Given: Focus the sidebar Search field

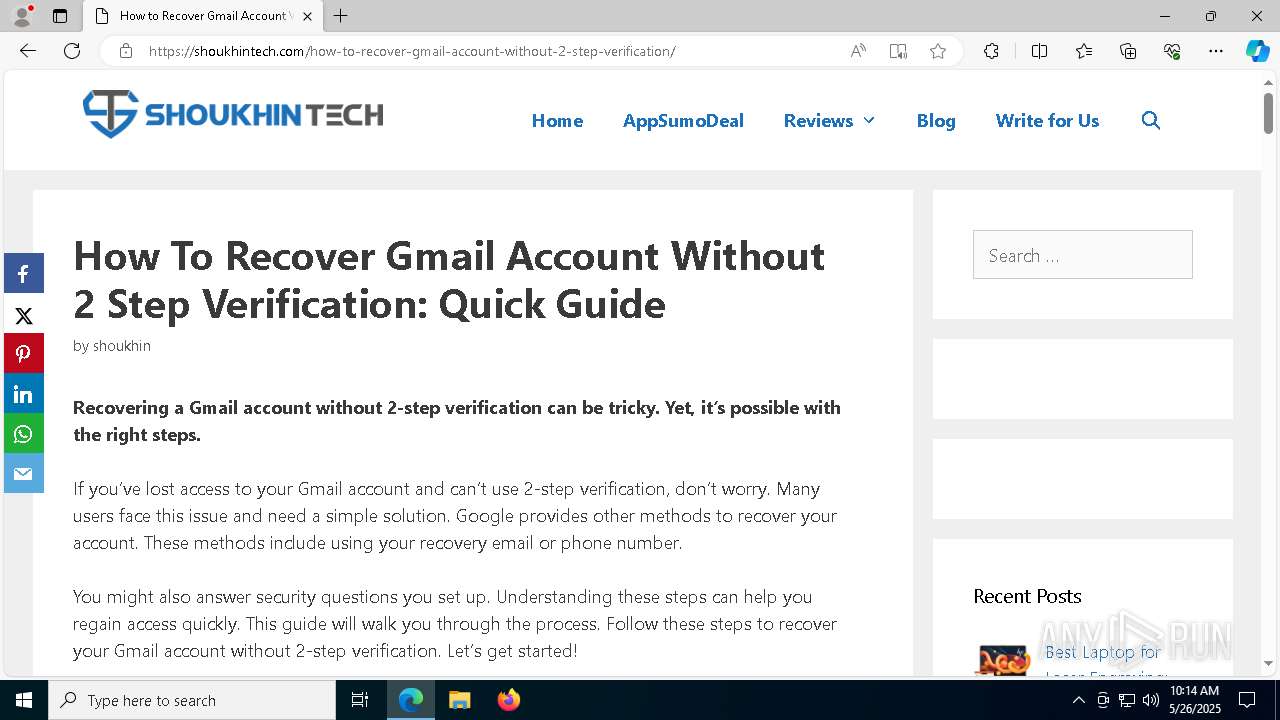Looking at the screenshot, I should pos(1083,255).
